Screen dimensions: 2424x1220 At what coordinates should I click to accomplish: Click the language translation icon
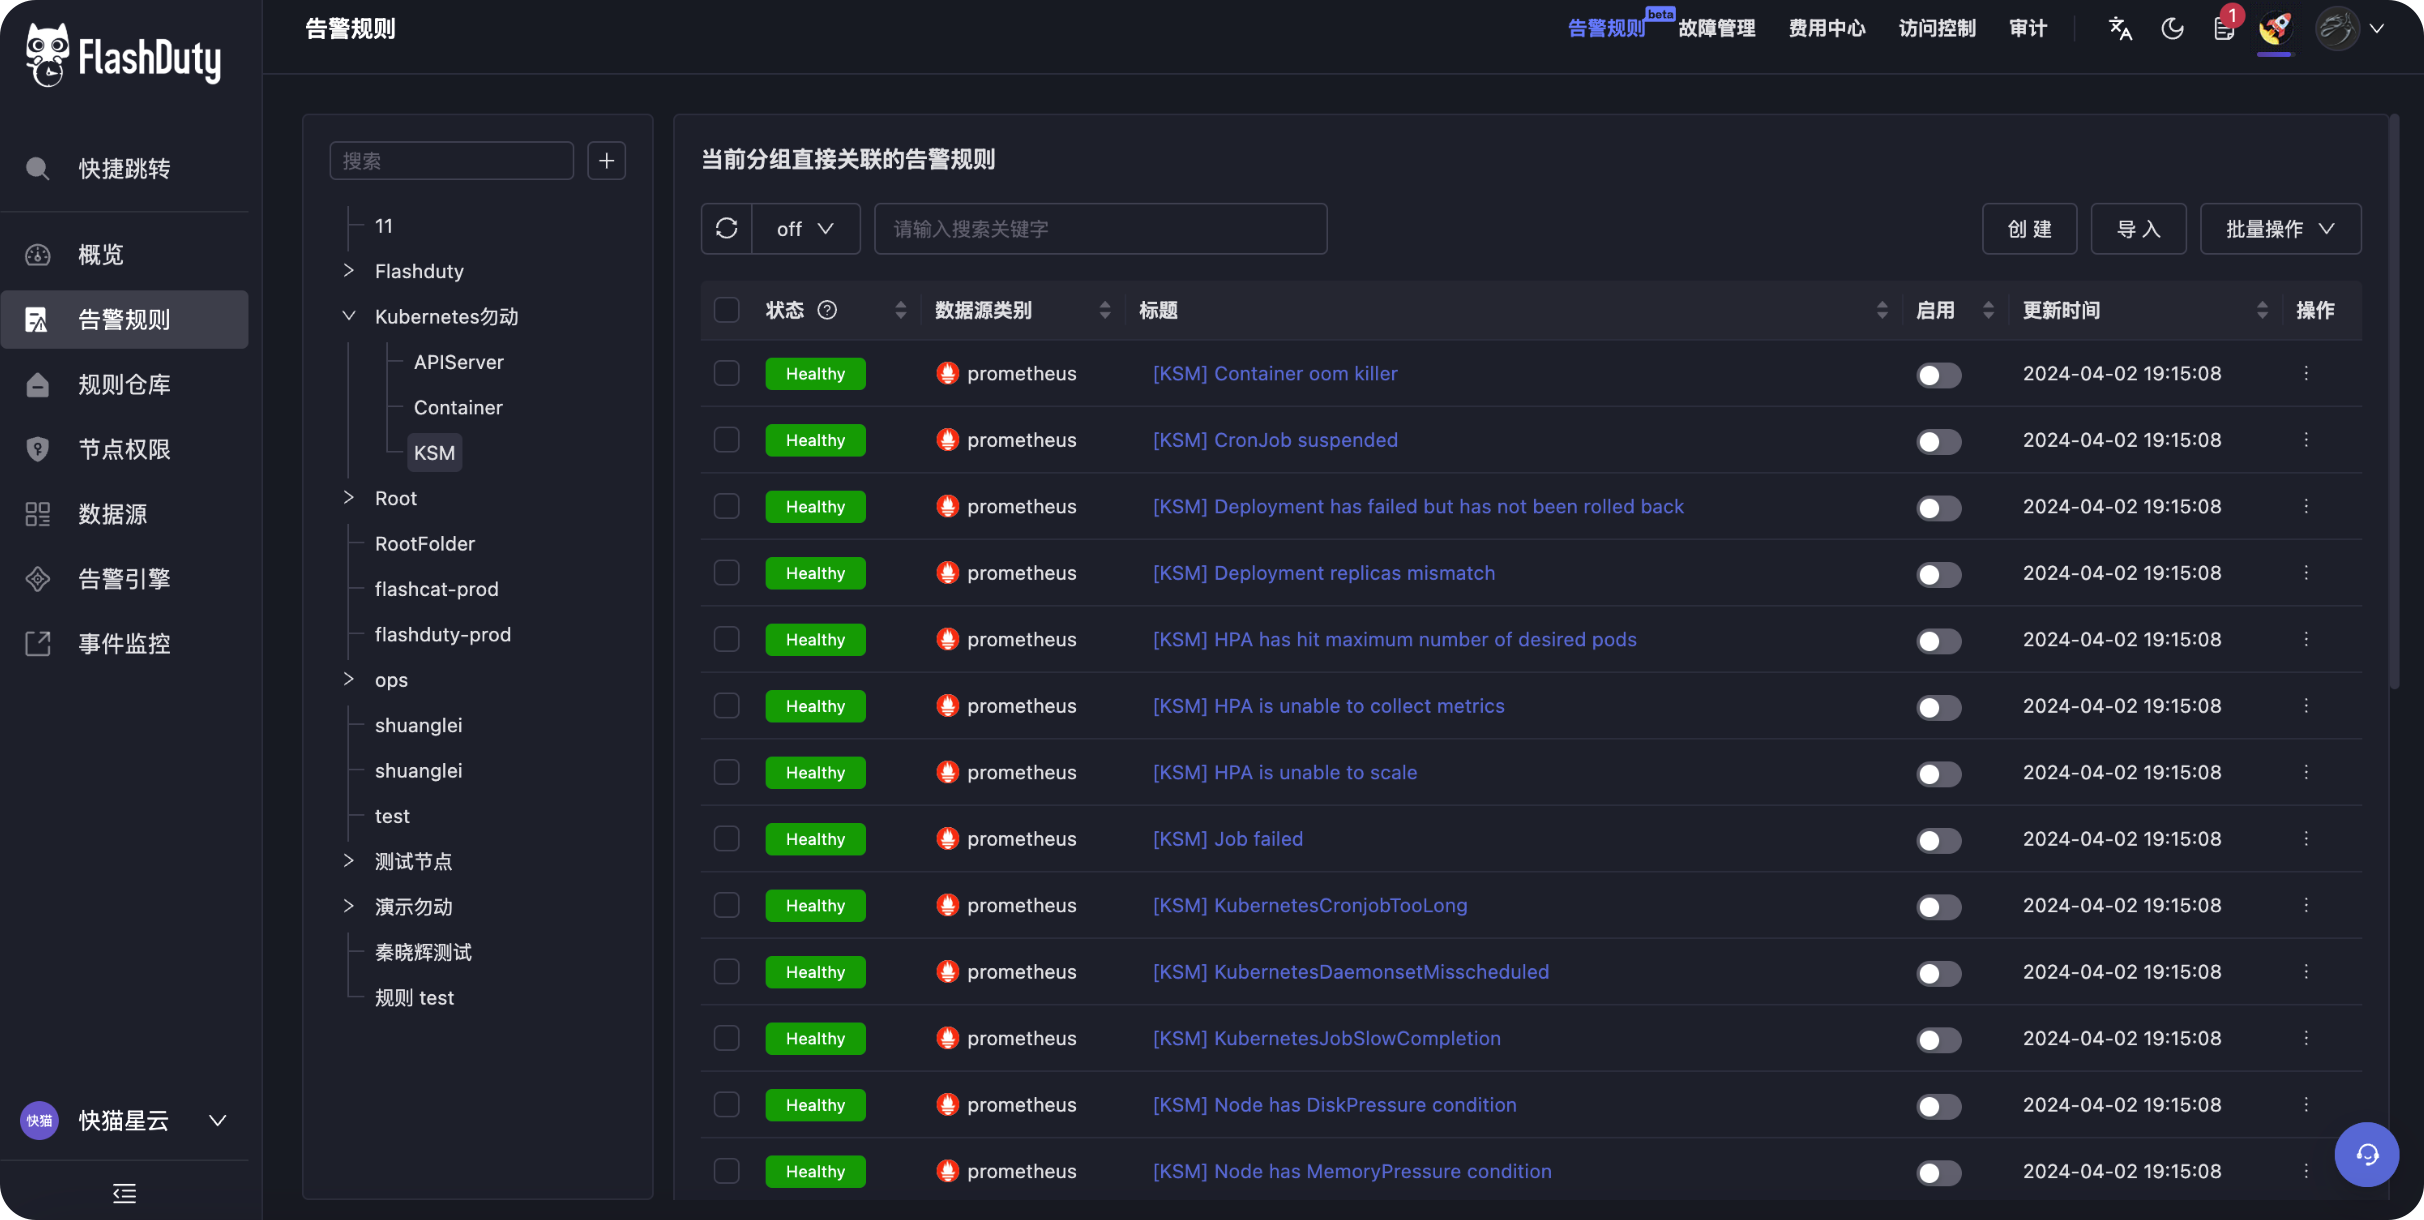point(2120,28)
